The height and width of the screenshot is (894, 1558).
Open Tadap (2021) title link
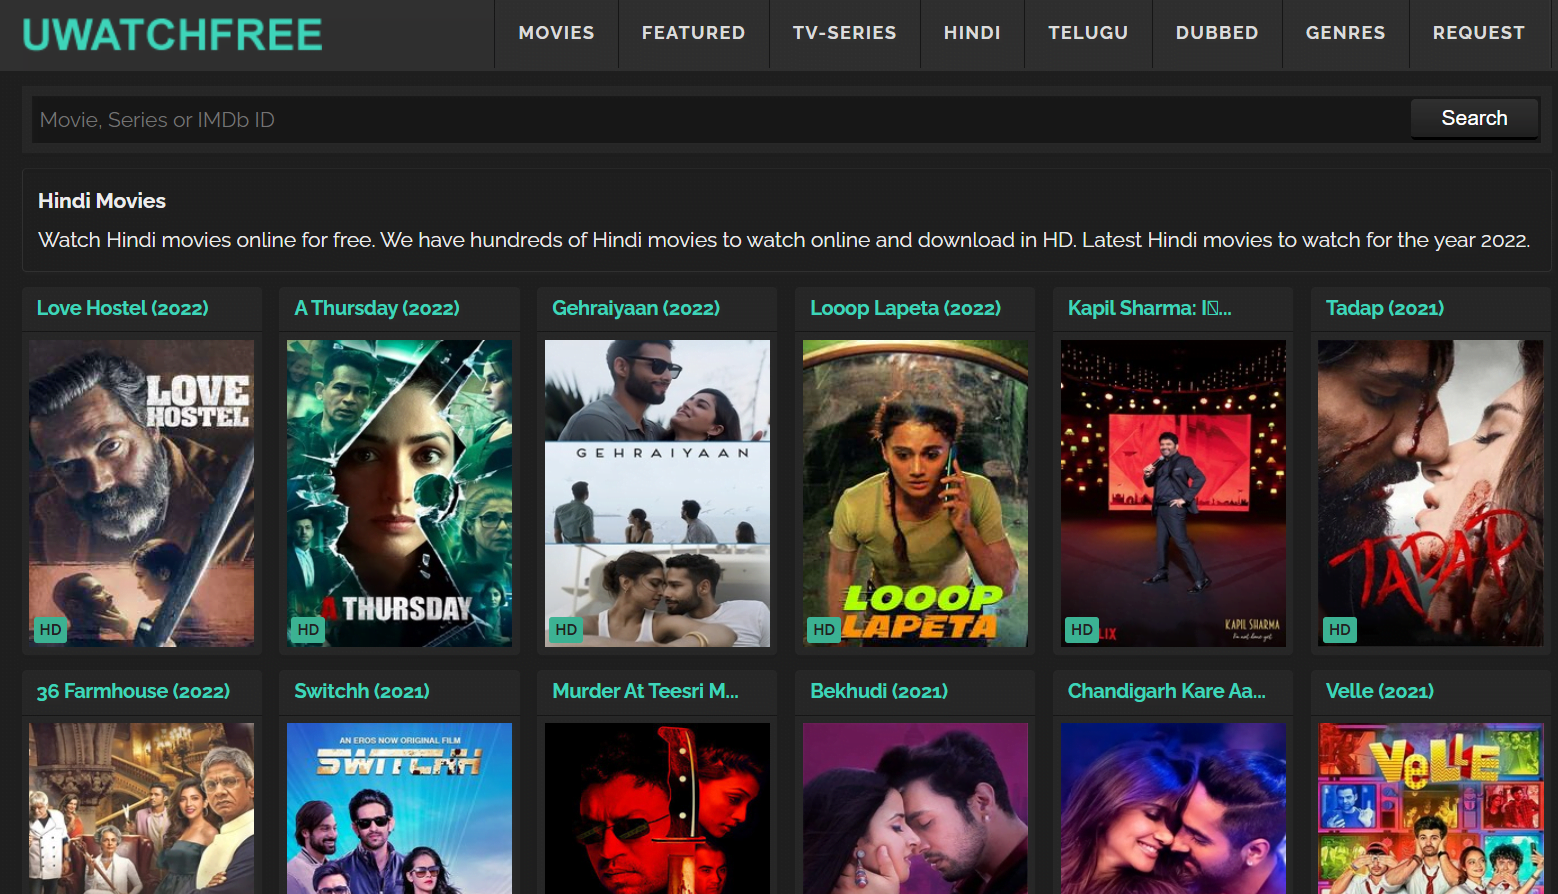coord(1385,308)
